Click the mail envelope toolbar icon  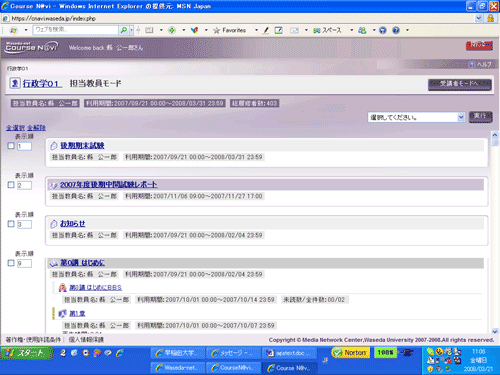[x=294, y=30]
